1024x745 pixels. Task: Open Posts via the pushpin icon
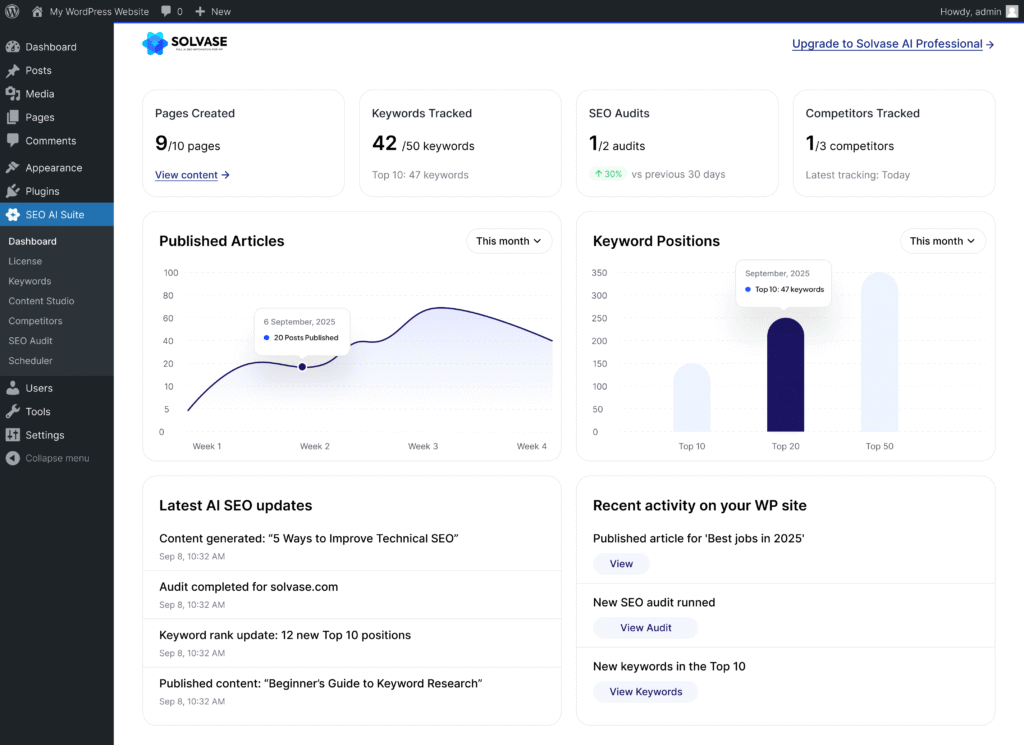point(13,71)
